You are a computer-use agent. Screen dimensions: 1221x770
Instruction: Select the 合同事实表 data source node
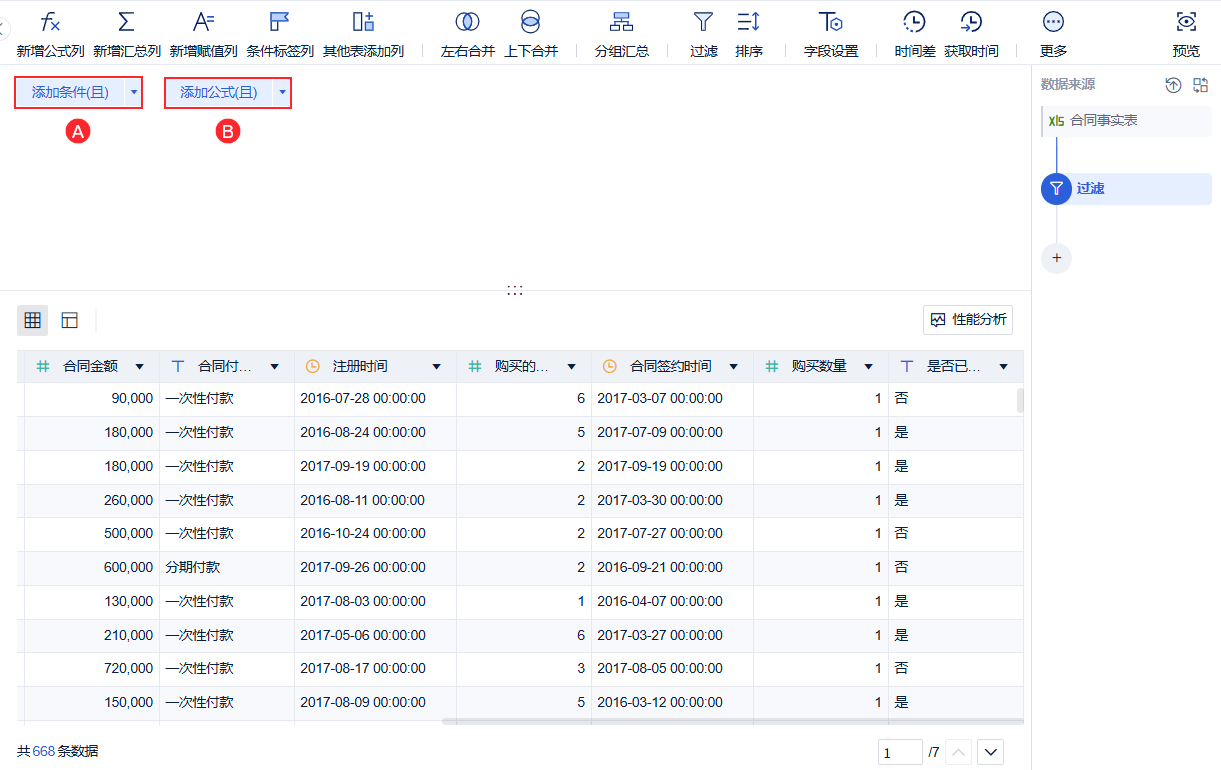coord(1126,120)
